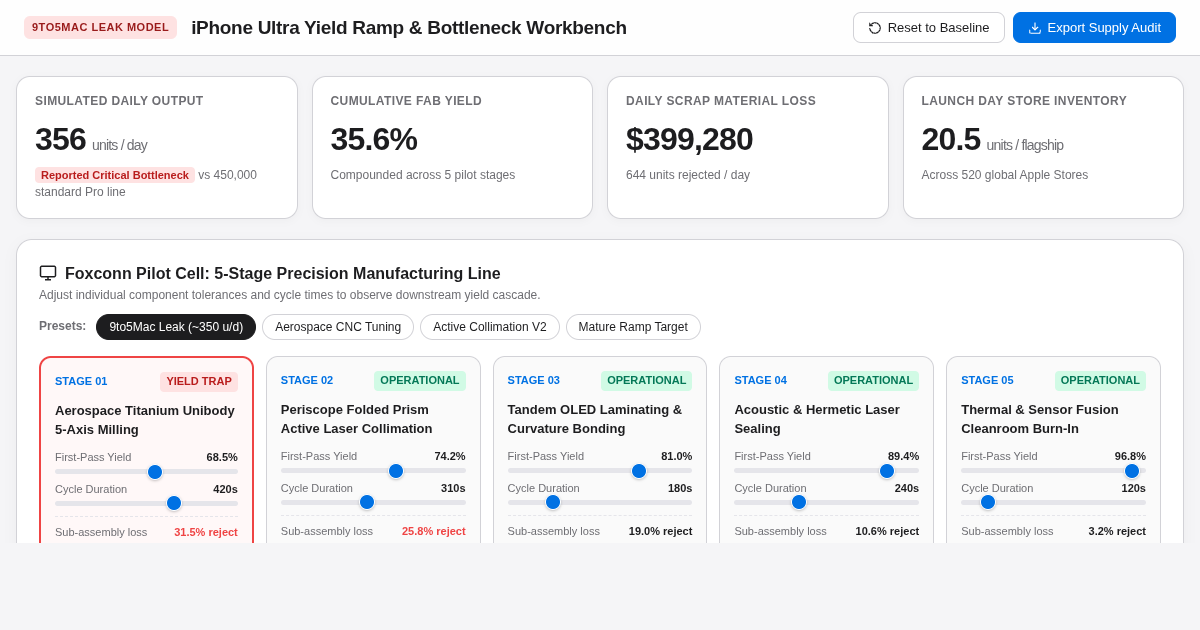This screenshot has height=630, width=1200.
Task: Click the 3.2% reject loss figure
Action: pos(1117,531)
